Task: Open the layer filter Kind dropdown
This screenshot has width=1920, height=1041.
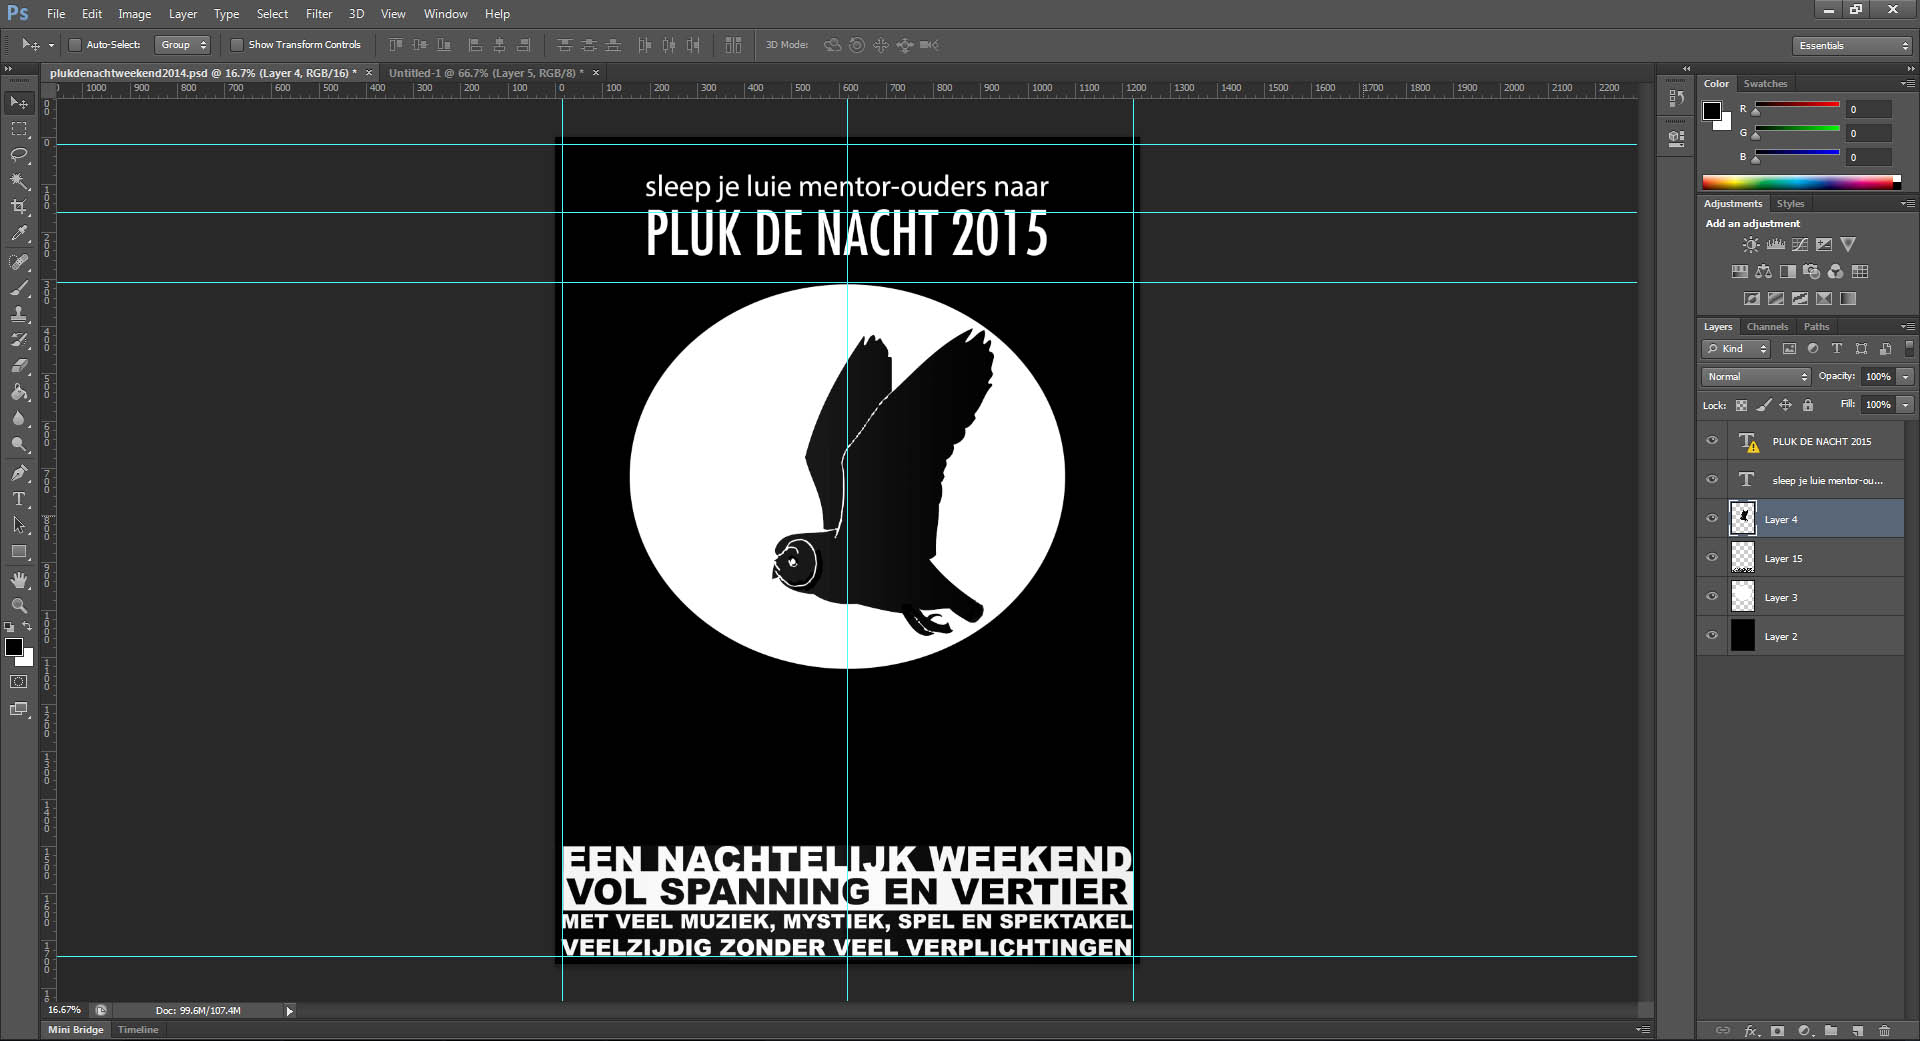Action: (x=1736, y=348)
